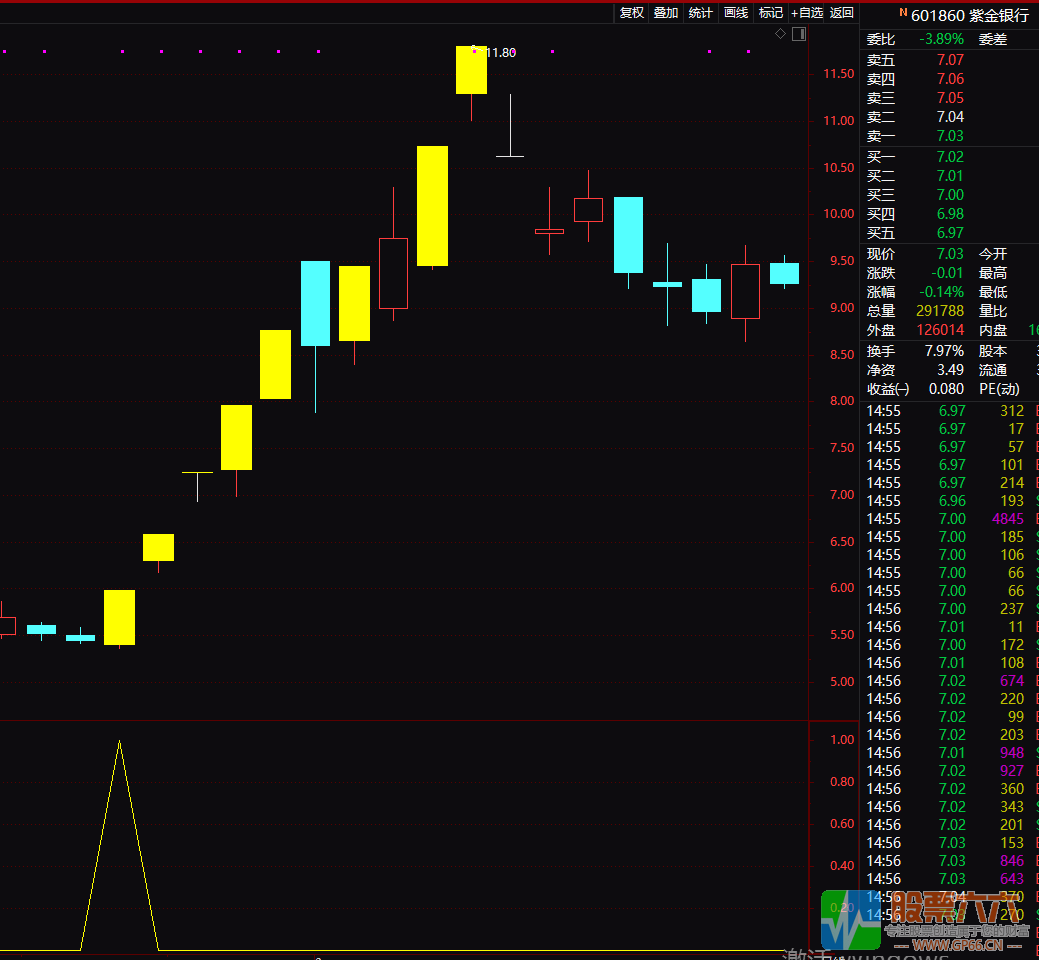Select the 画线 drawing tool
This screenshot has height=960, width=1039.
[736, 13]
